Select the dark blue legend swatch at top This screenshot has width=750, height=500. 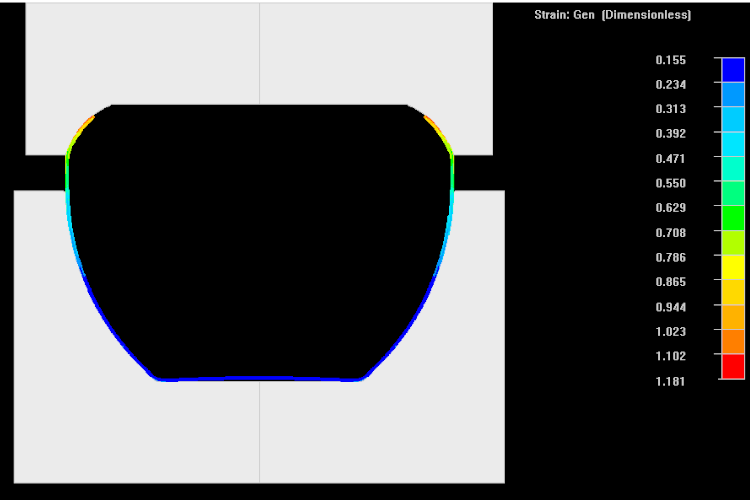click(733, 70)
